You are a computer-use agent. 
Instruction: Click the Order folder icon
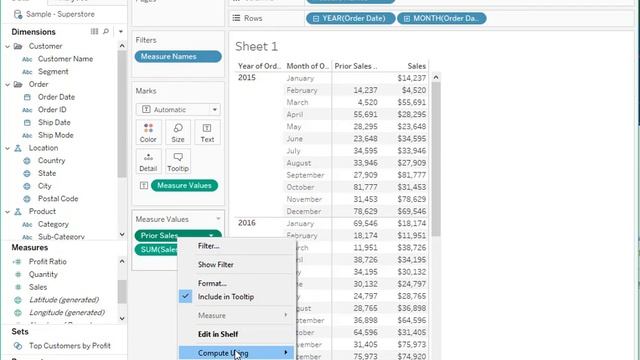tap(18, 84)
